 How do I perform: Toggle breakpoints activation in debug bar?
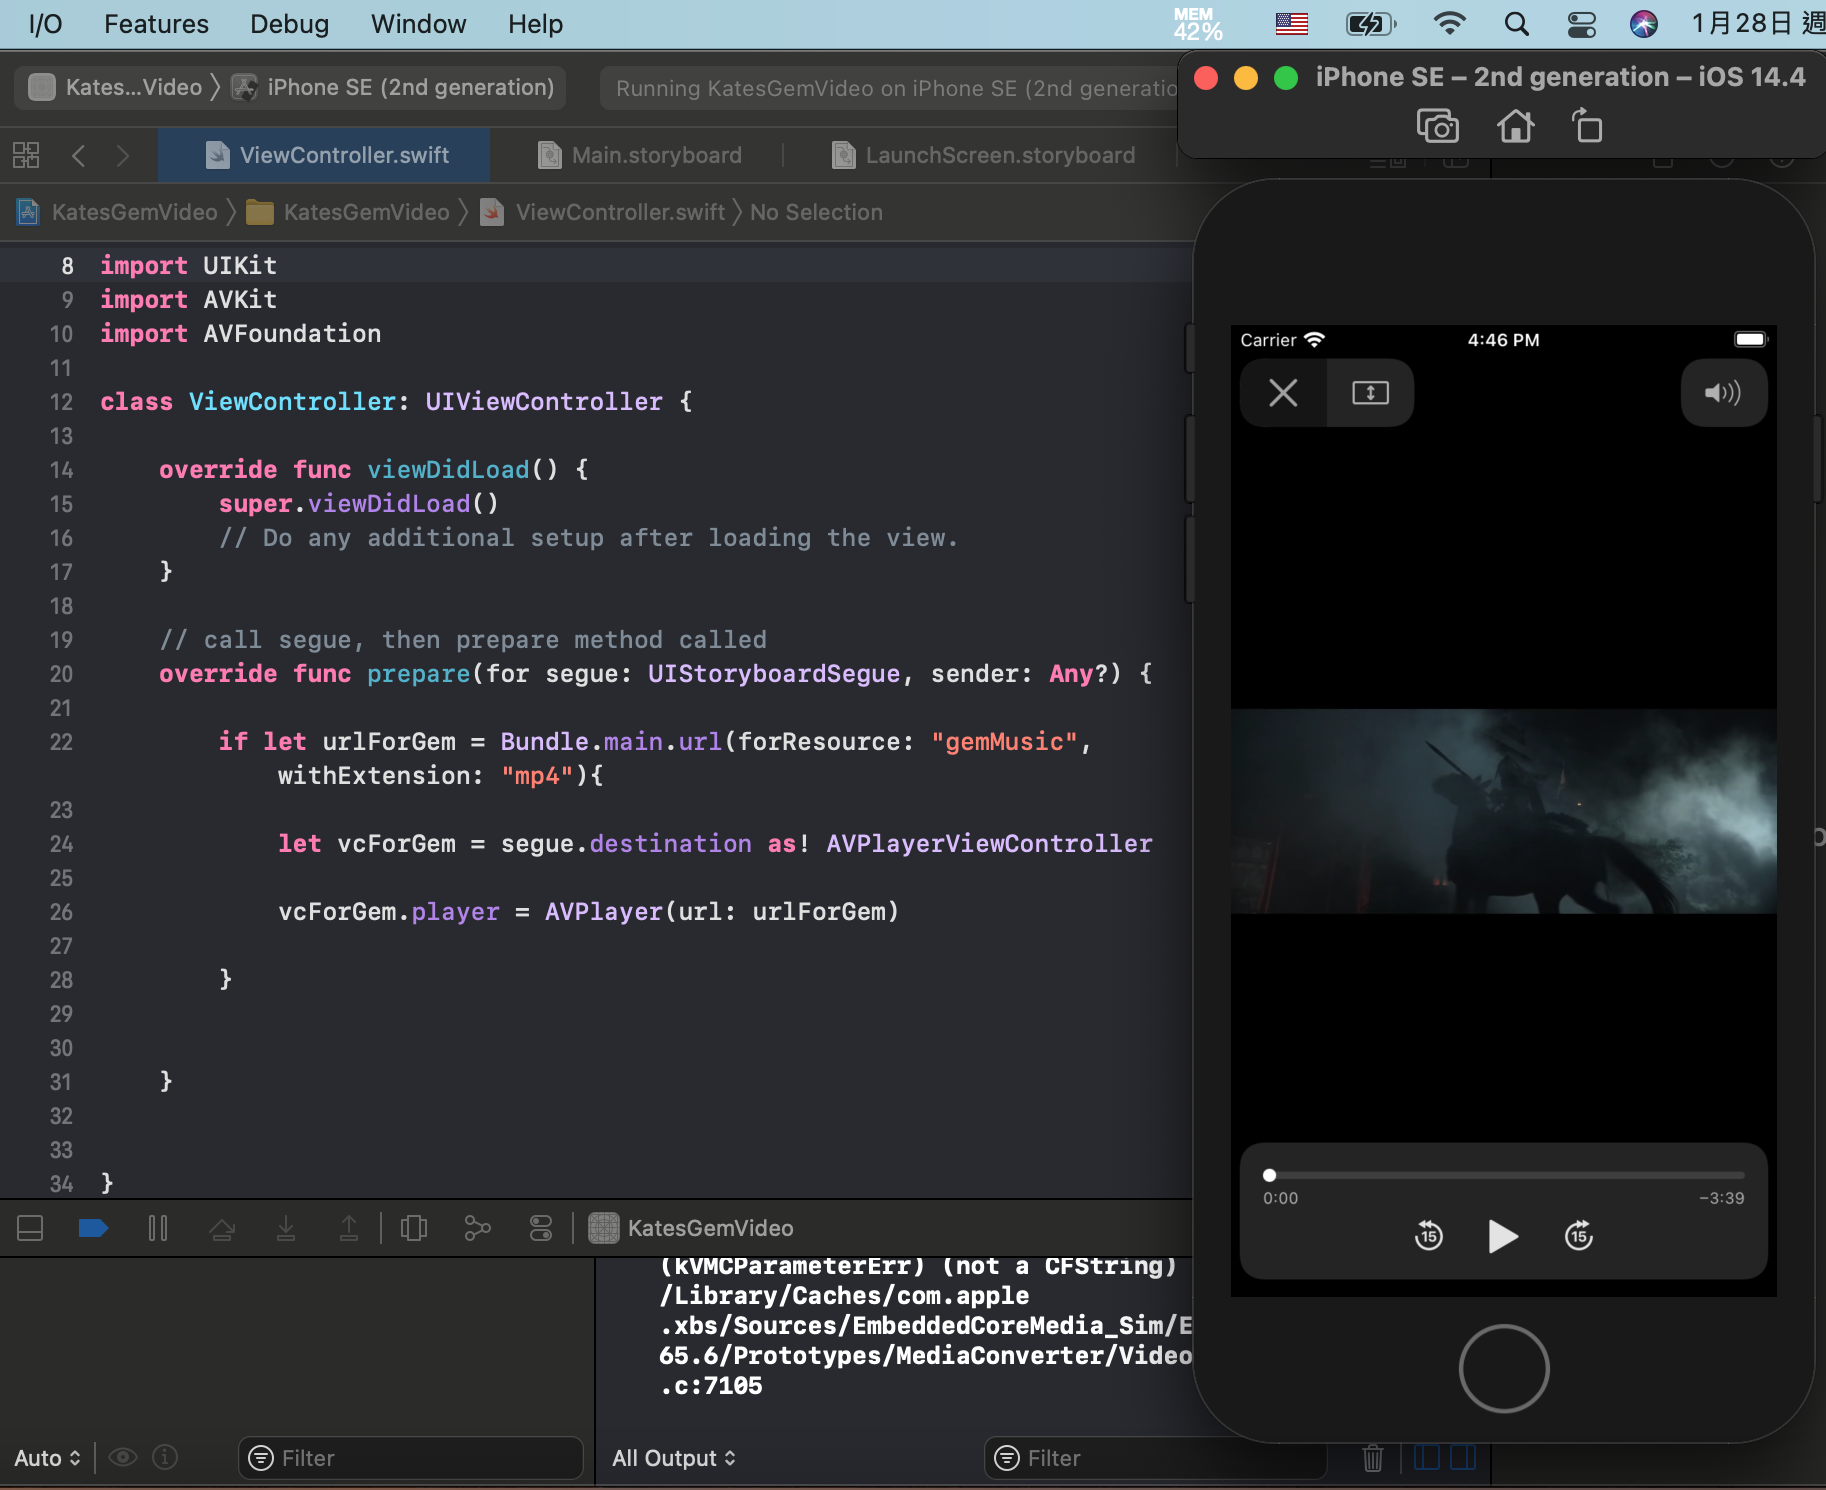point(93,1228)
